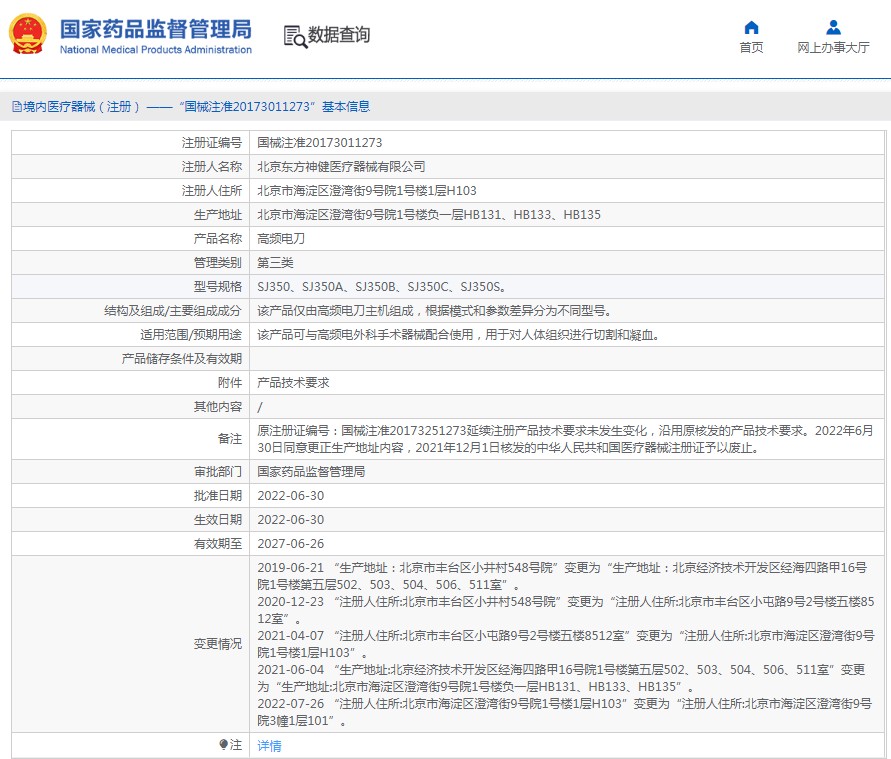Click the national emblem logo

pyautogui.click(x=27, y=34)
